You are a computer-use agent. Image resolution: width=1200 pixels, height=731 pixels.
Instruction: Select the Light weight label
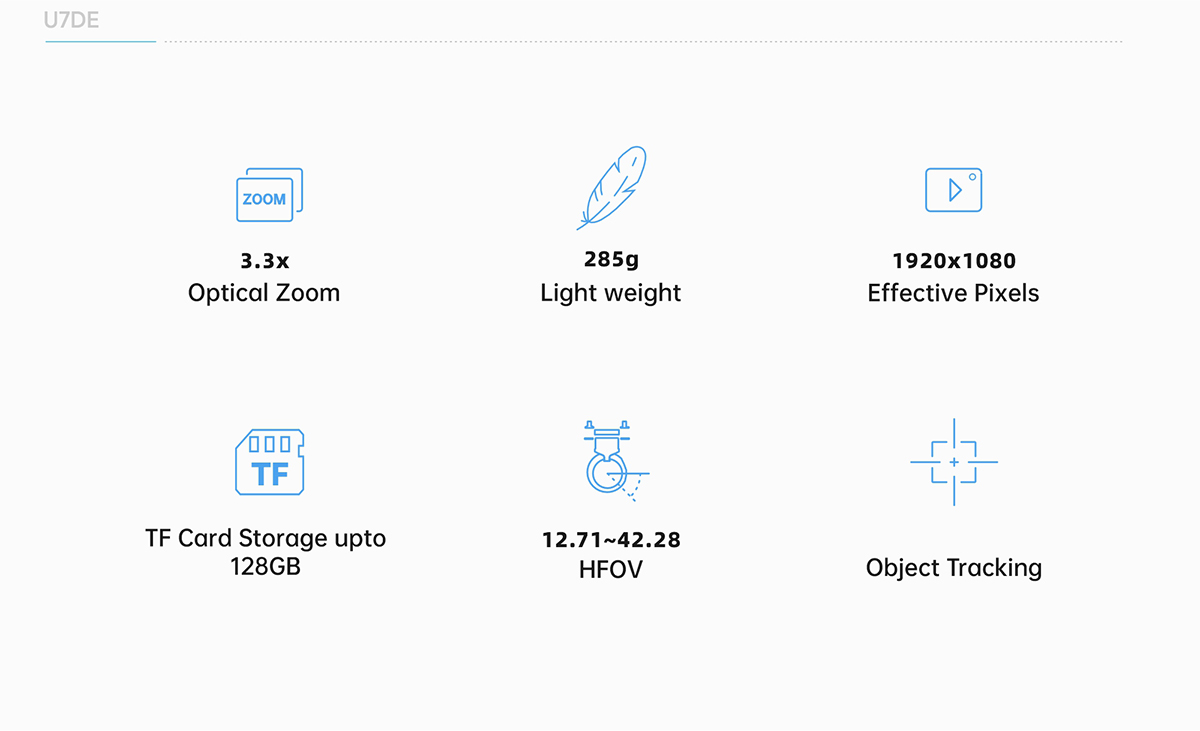[x=611, y=293]
